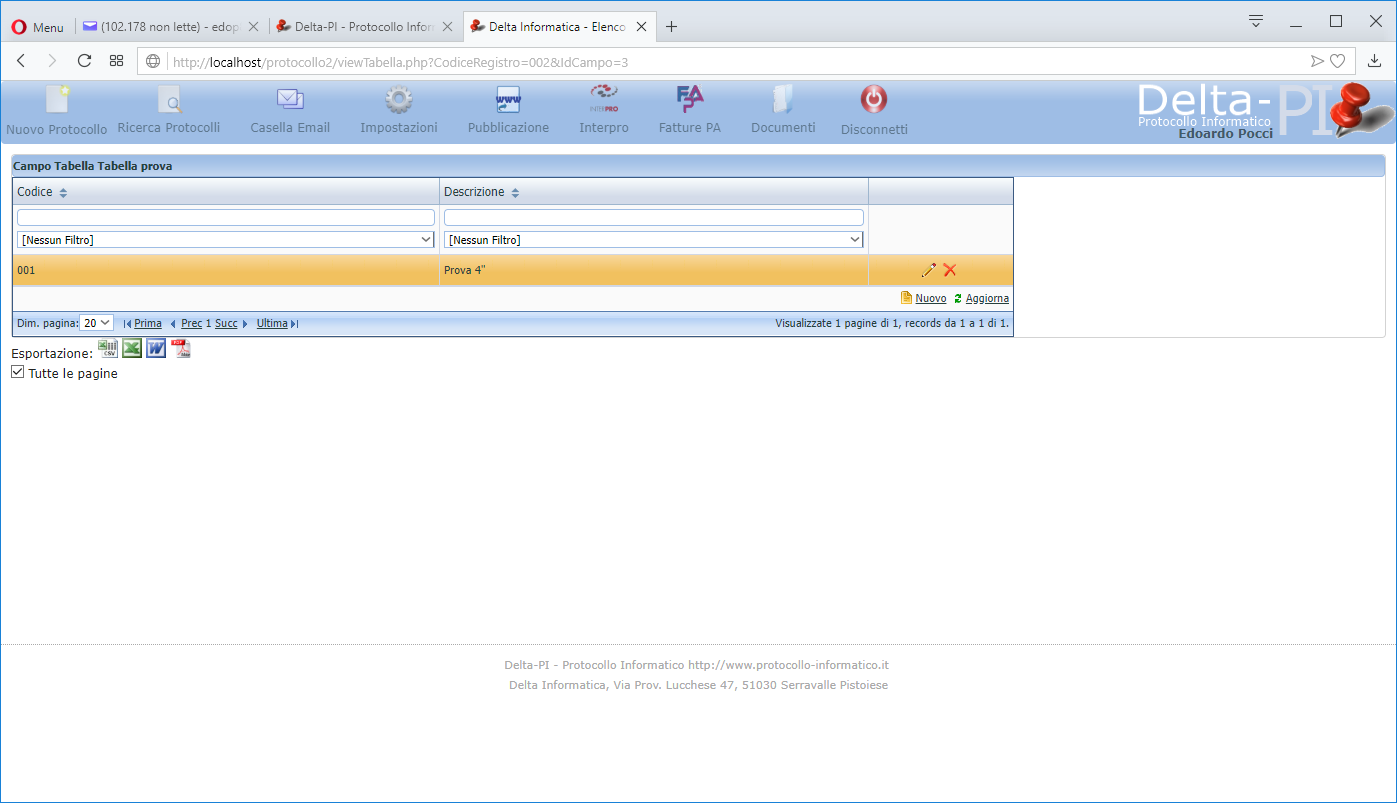Click the Nuovo link to add record
This screenshot has height=803, width=1397.
coord(930,298)
